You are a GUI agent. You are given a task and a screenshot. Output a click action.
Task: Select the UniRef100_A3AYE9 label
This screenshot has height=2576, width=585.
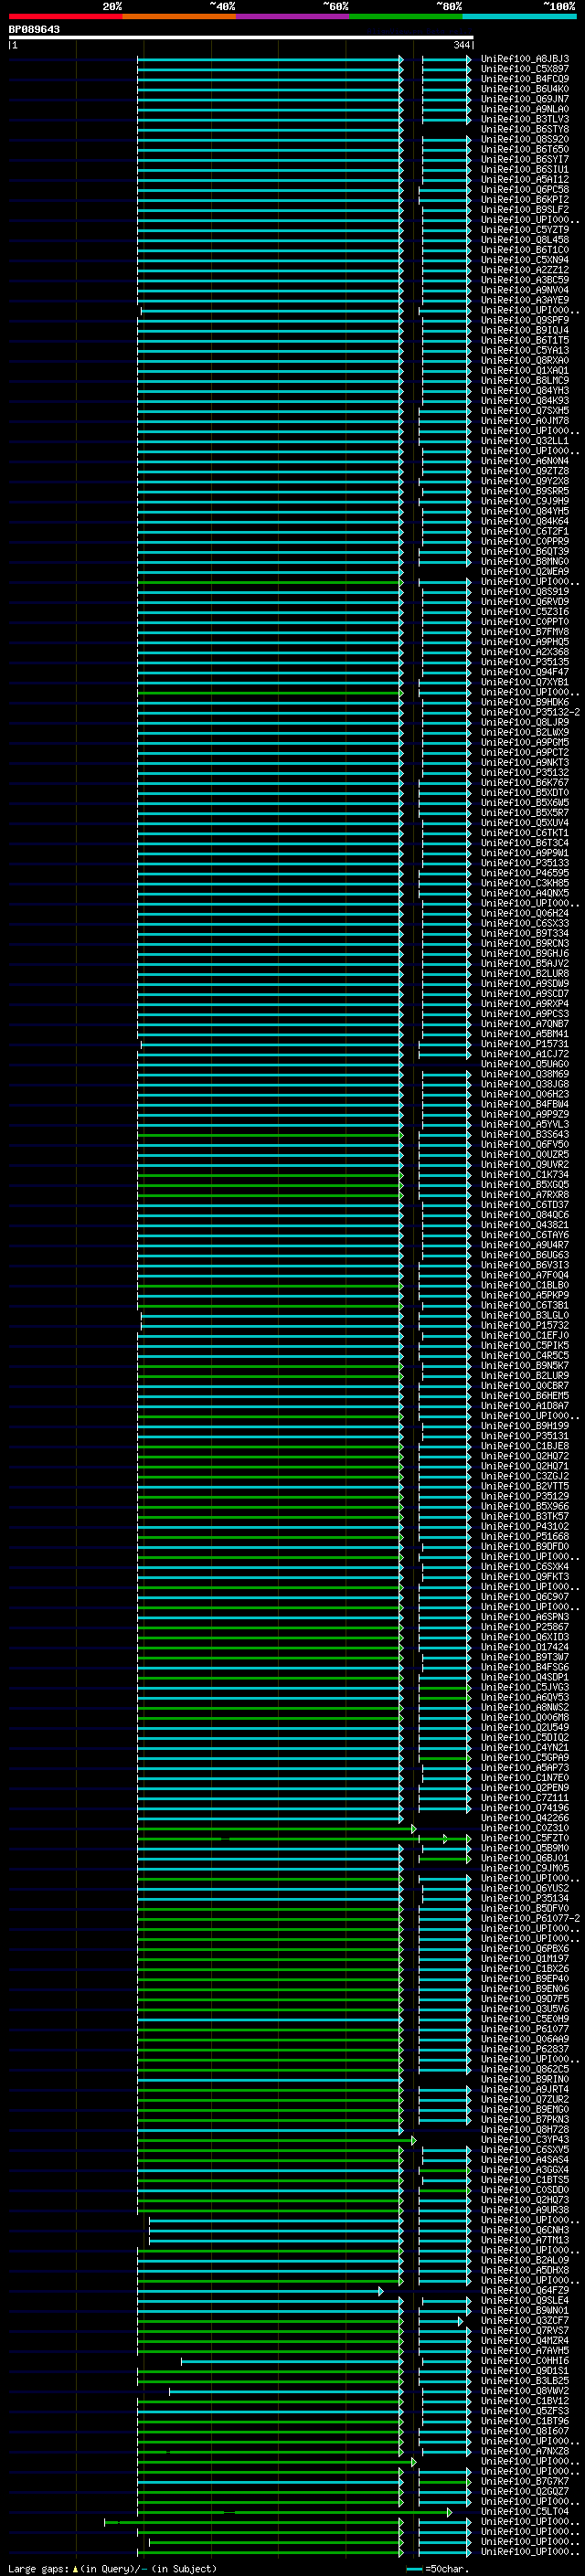[525, 300]
